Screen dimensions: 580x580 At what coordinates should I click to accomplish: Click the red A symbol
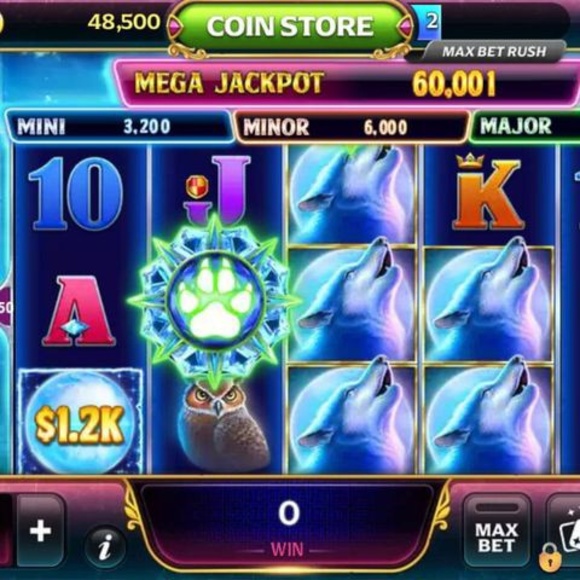[x=79, y=311]
